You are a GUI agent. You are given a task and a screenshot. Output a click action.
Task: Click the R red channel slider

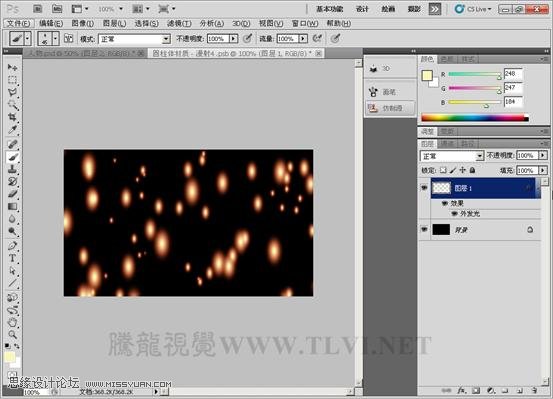pyautogui.click(x=475, y=74)
